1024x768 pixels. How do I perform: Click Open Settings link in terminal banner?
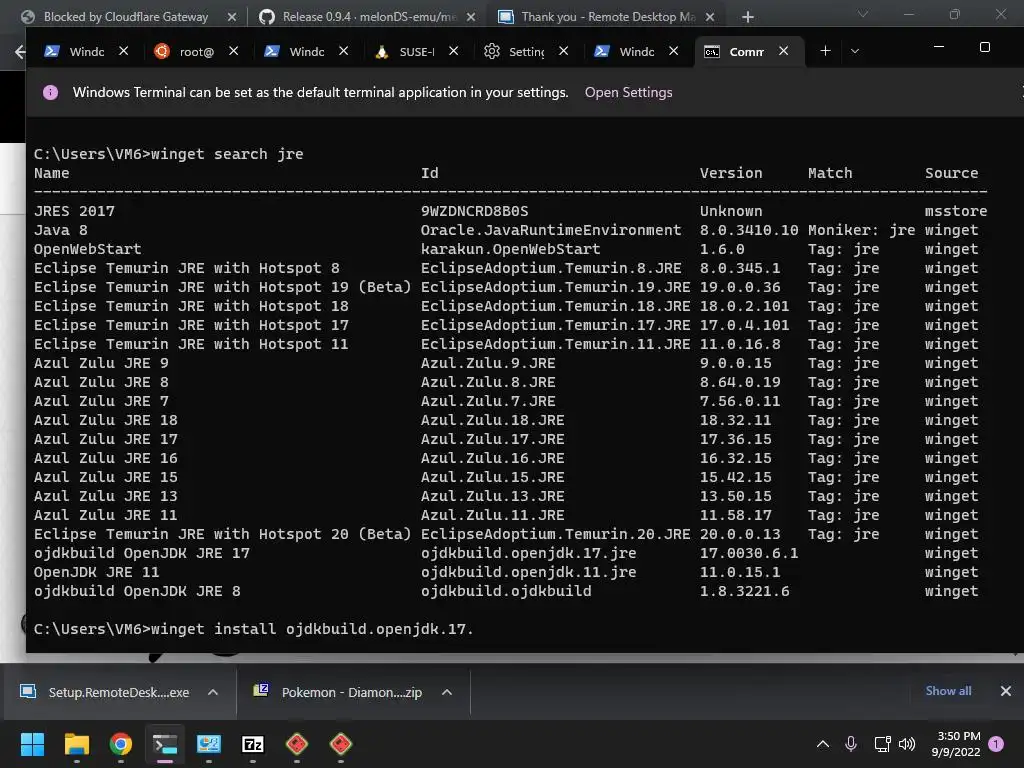tap(628, 93)
